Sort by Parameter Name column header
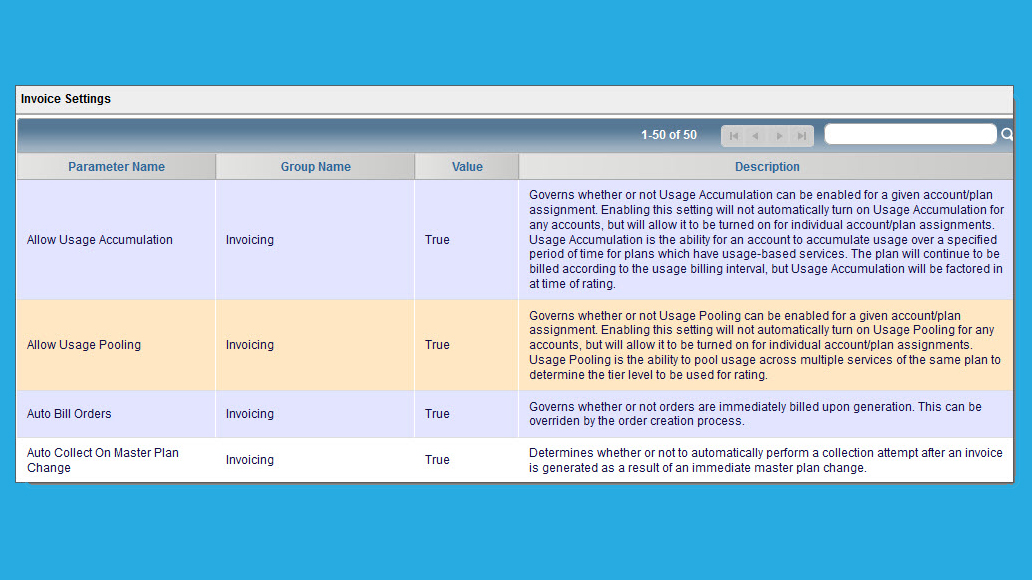Viewport: 1032px width, 580px height. [116, 167]
